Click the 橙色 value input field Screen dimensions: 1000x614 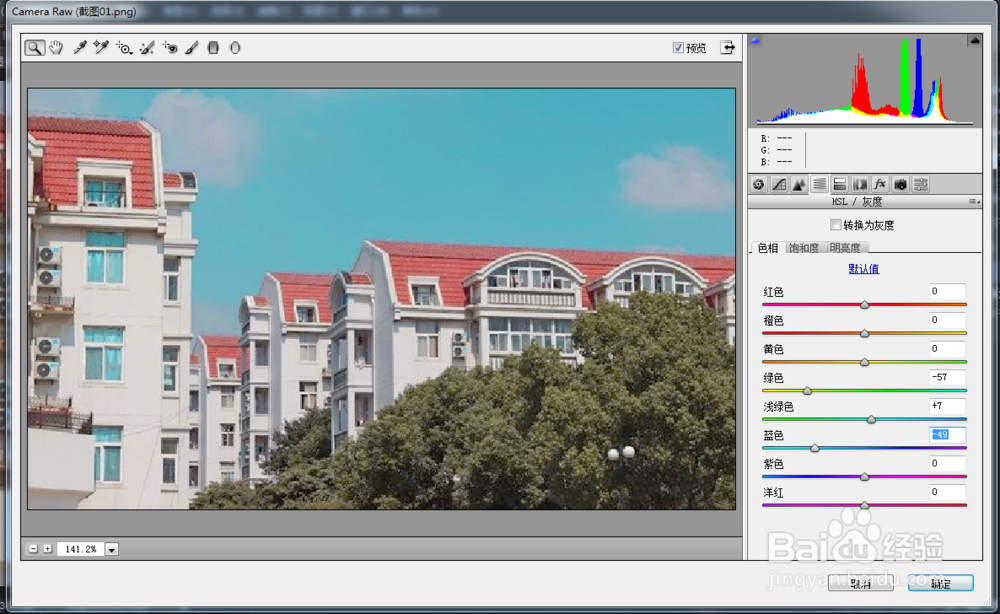pos(947,320)
